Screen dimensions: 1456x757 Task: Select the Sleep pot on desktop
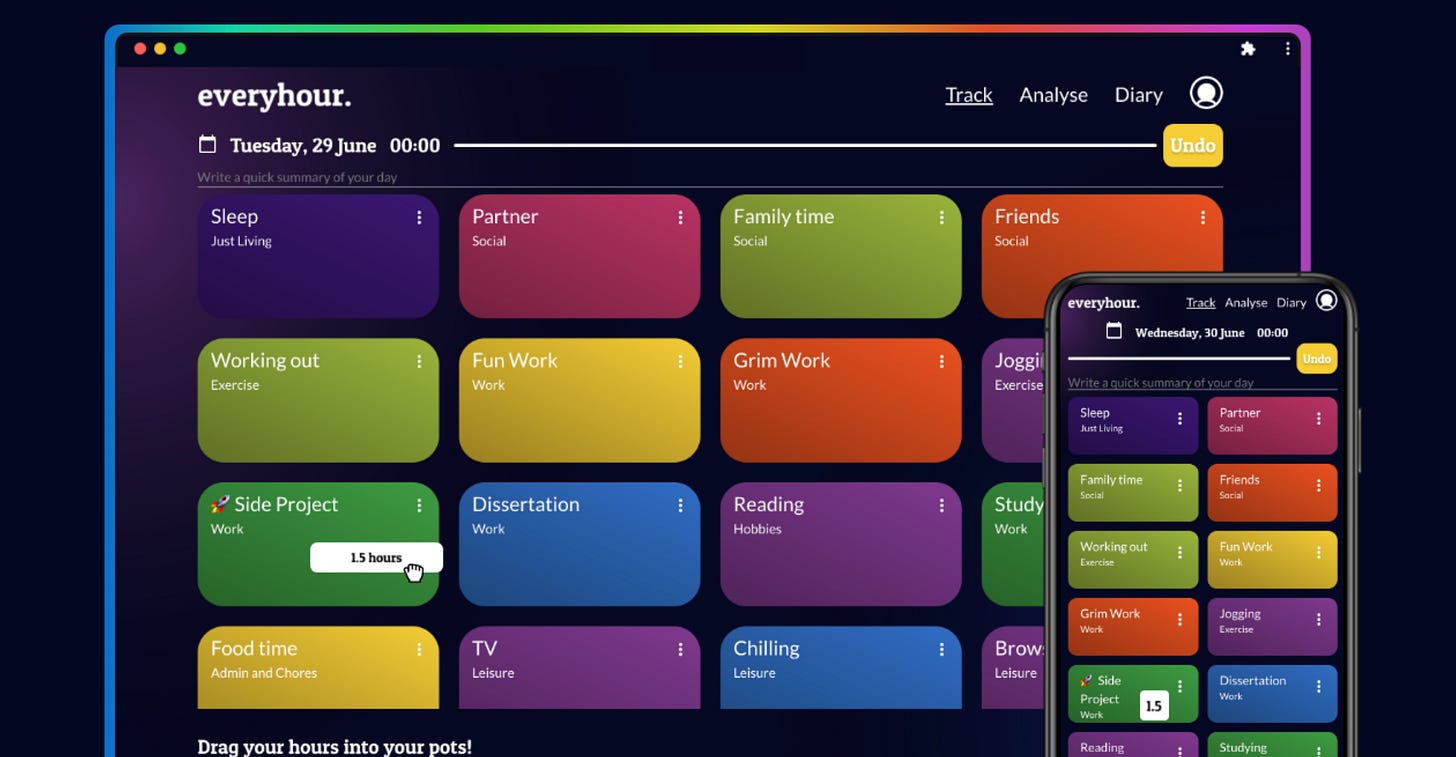click(x=318, y=256)
